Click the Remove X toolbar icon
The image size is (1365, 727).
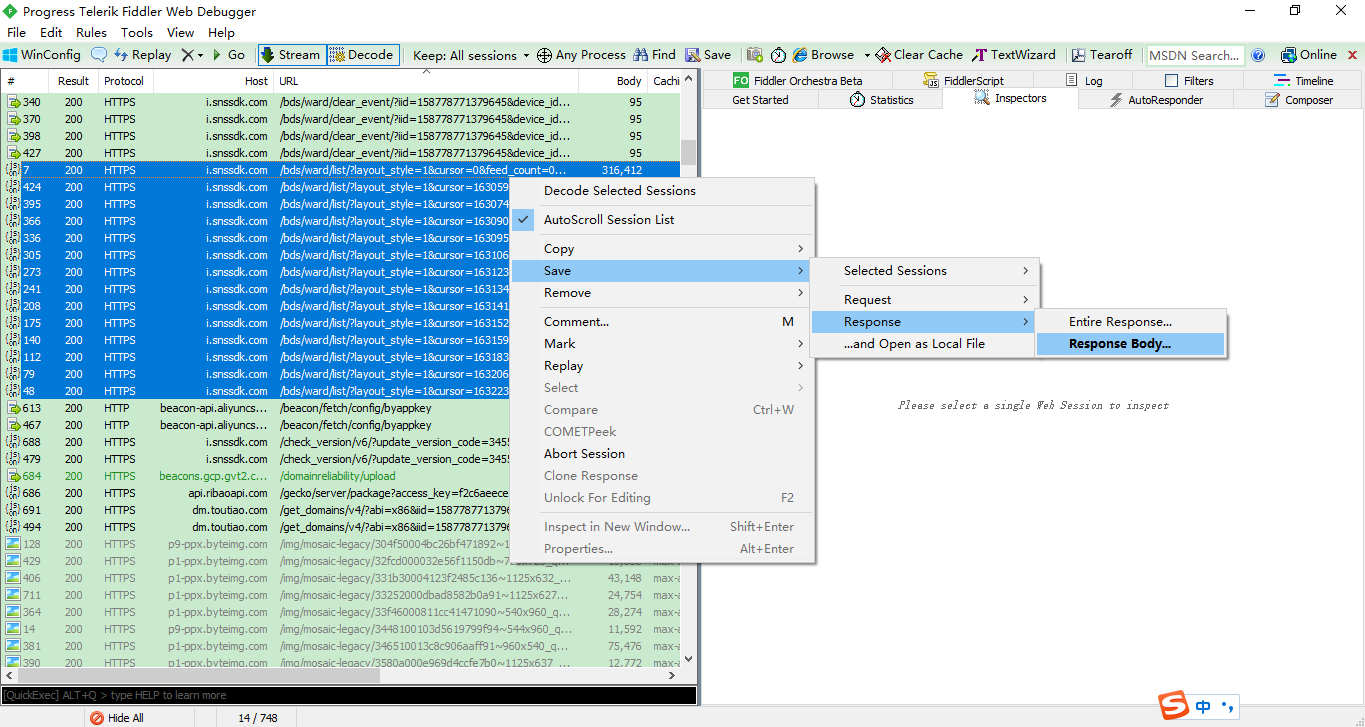click(x=187, y=55)
